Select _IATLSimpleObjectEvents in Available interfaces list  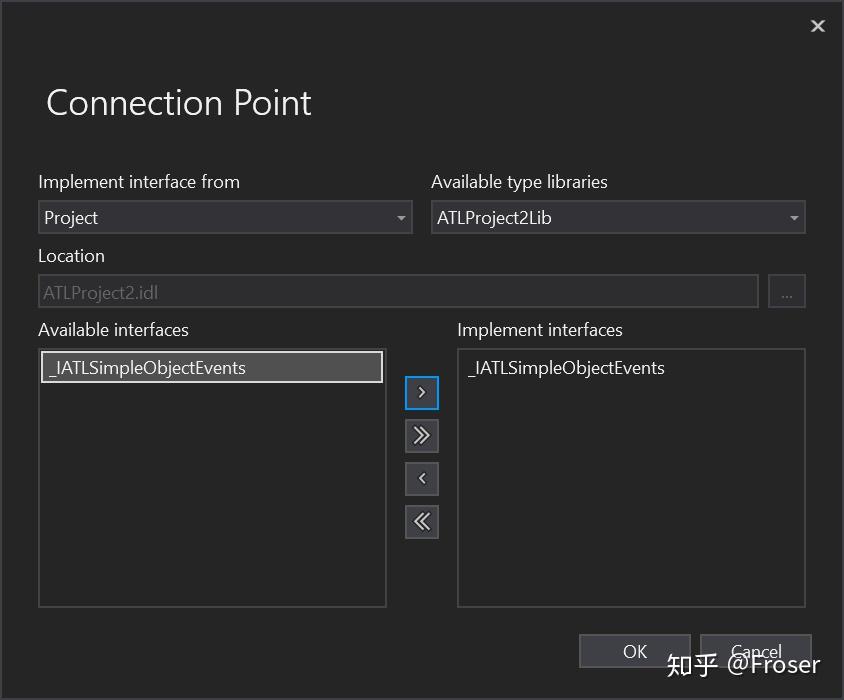tap(148, 368)
